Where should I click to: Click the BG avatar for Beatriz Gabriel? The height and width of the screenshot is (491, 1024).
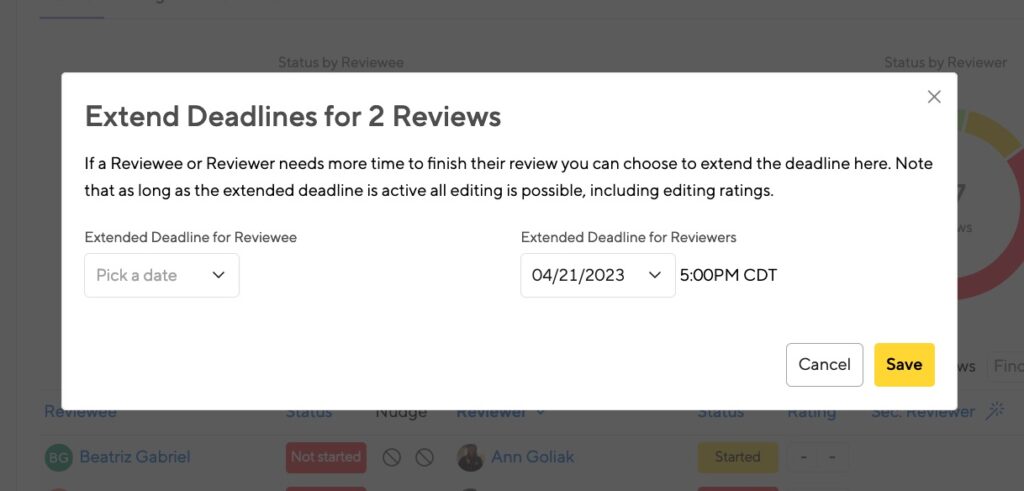pos(58,457)
